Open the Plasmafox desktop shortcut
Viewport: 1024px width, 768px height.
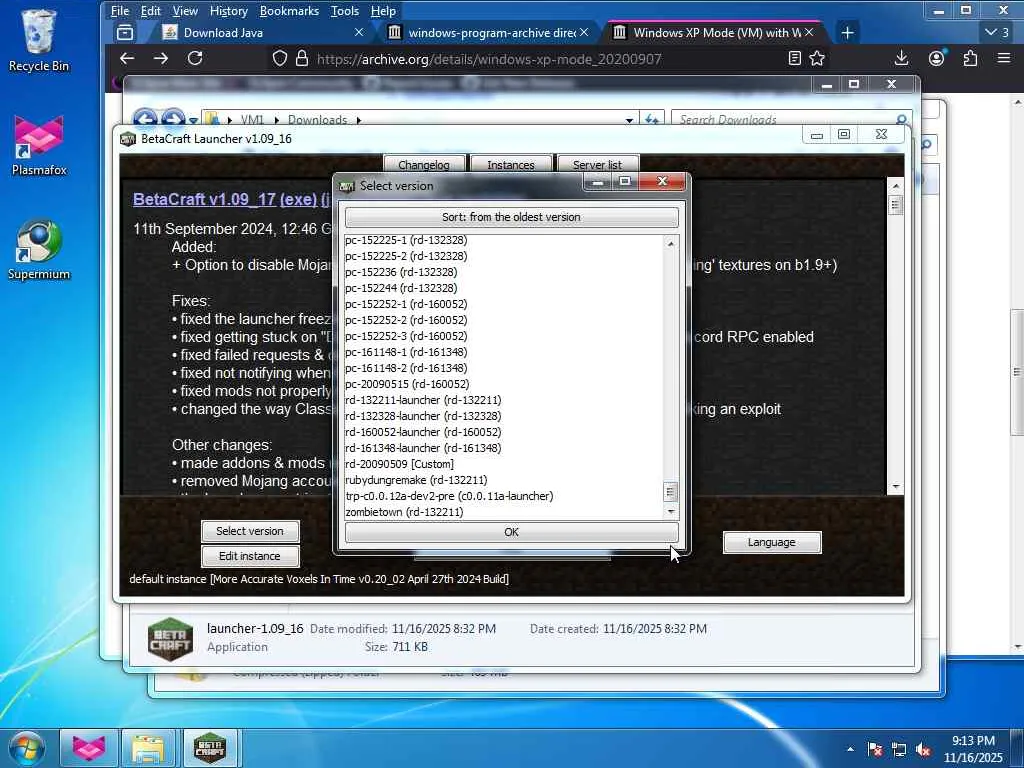[39, 146]
